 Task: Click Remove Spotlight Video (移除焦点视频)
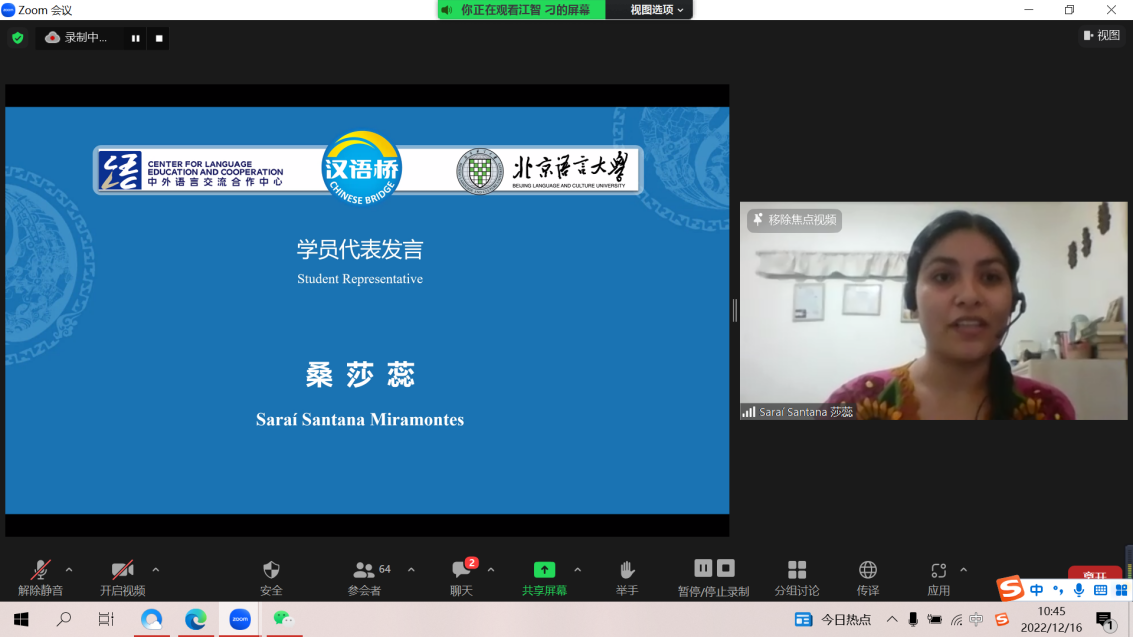coord(795,220)
